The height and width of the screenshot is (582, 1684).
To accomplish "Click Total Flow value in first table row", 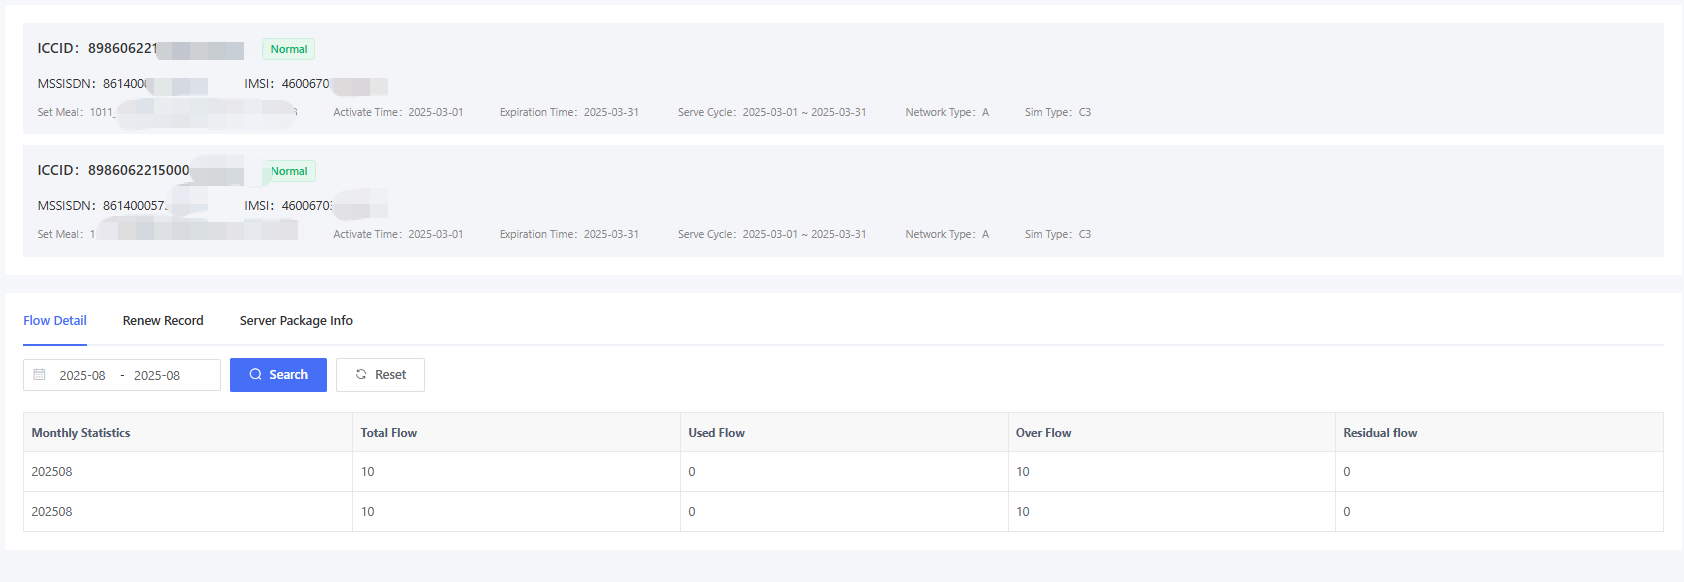I will click(x=368, y=472).
